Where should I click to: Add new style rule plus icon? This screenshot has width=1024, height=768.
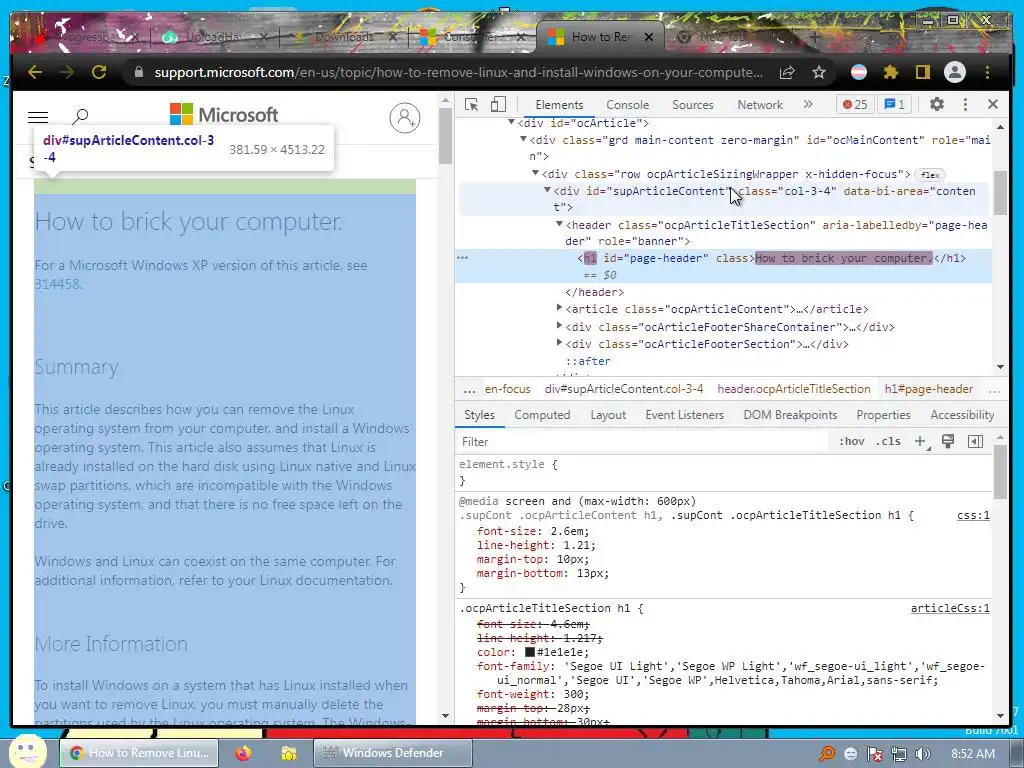click(x=920, y=442)
